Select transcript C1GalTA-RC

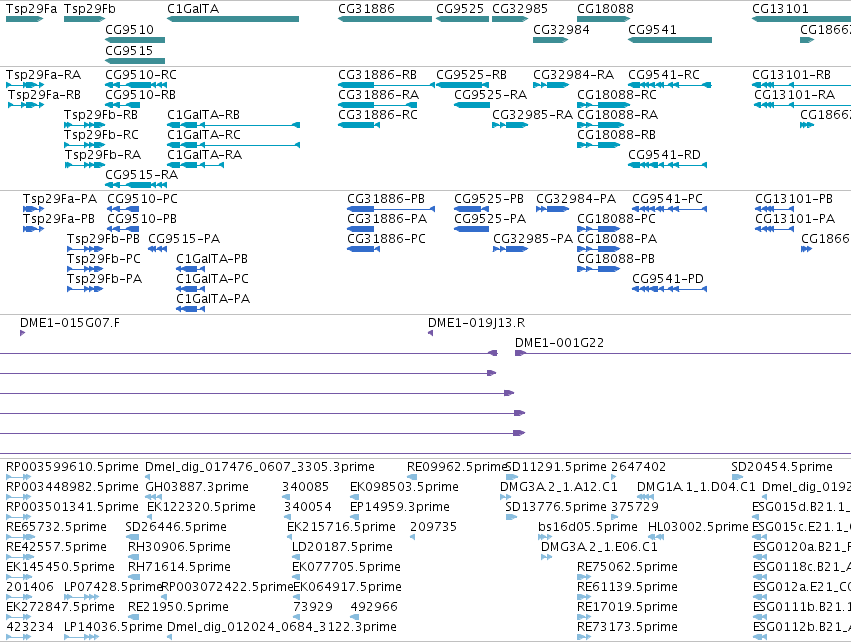click(233, 145)
